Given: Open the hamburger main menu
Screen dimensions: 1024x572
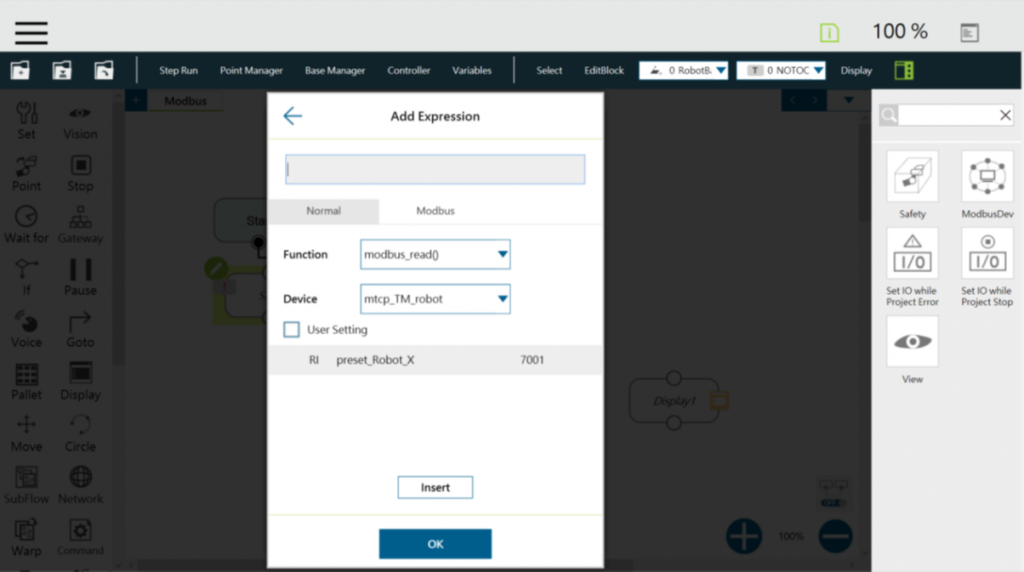Looking at the screenshot, I should pyautogui.click(x=31, y=32).
